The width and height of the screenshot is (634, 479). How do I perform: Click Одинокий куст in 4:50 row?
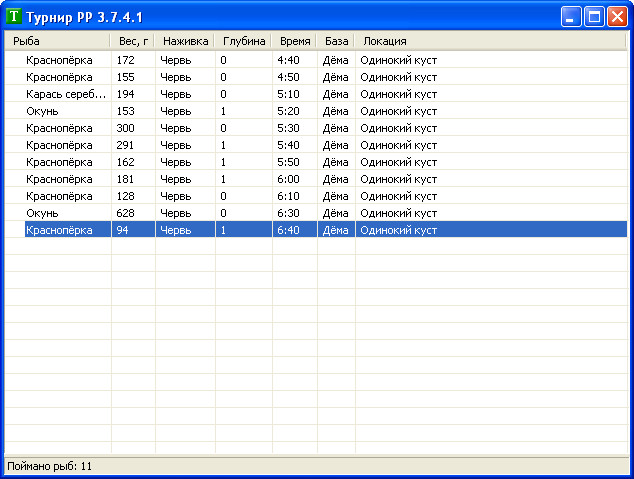399,77
